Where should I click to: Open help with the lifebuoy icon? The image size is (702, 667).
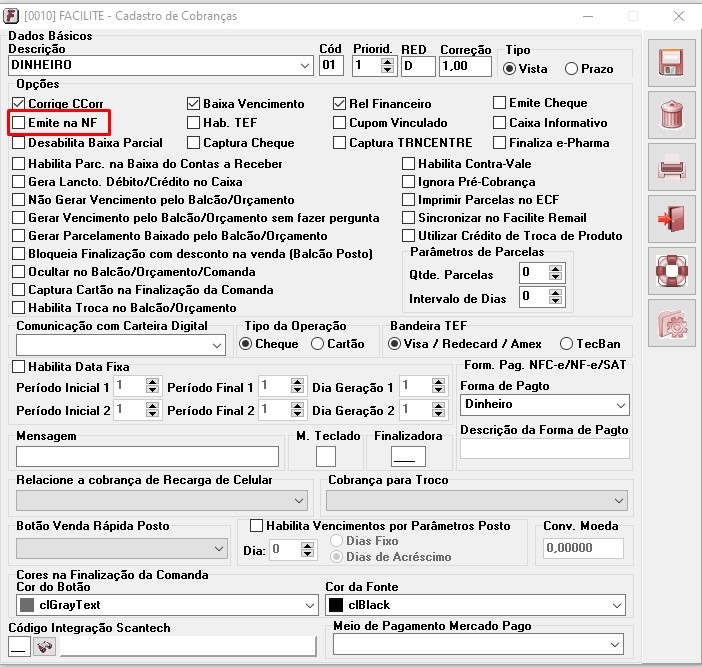coord(672,271)
